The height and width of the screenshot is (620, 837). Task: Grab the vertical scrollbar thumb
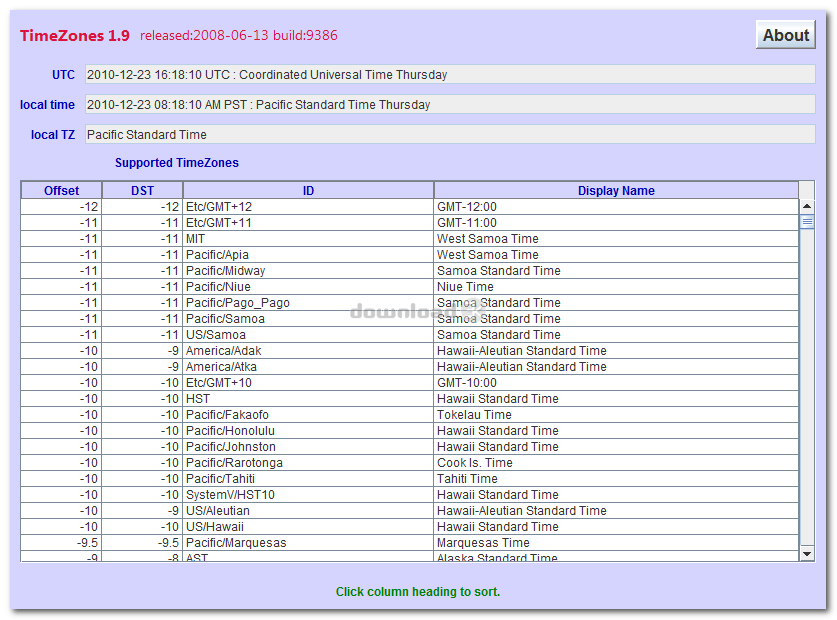coord(807,222)
